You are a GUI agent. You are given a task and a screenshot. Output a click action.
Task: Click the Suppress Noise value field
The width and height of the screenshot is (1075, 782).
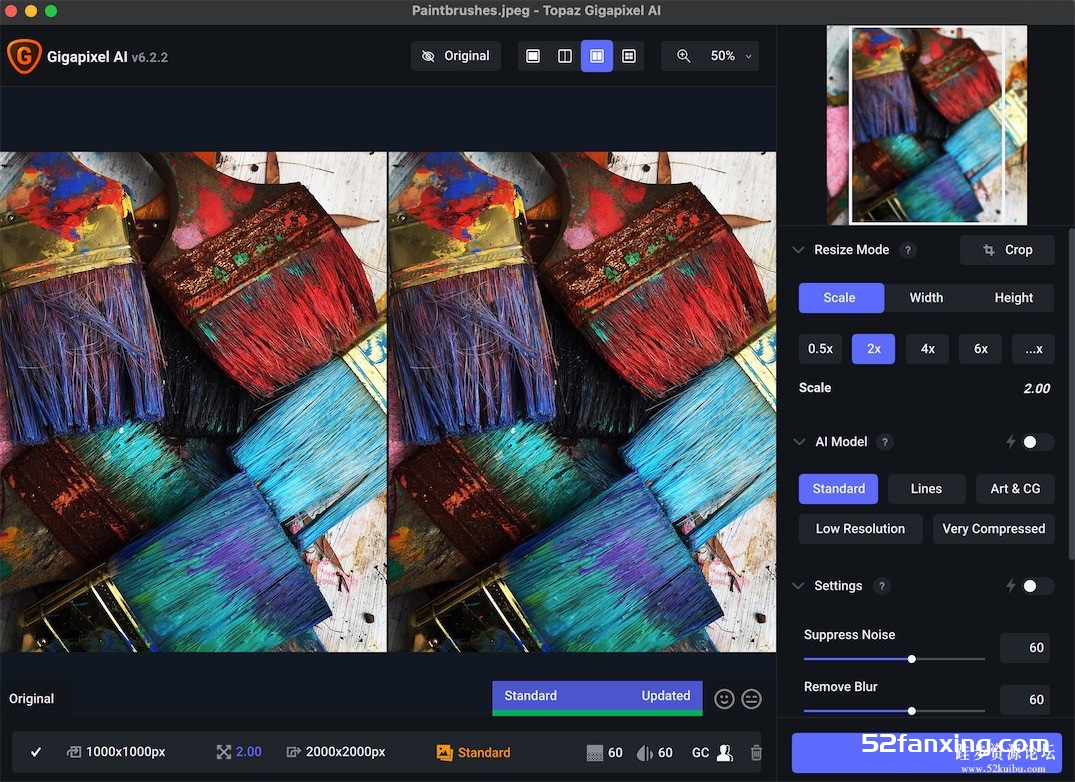click(x=1026, y=648)
